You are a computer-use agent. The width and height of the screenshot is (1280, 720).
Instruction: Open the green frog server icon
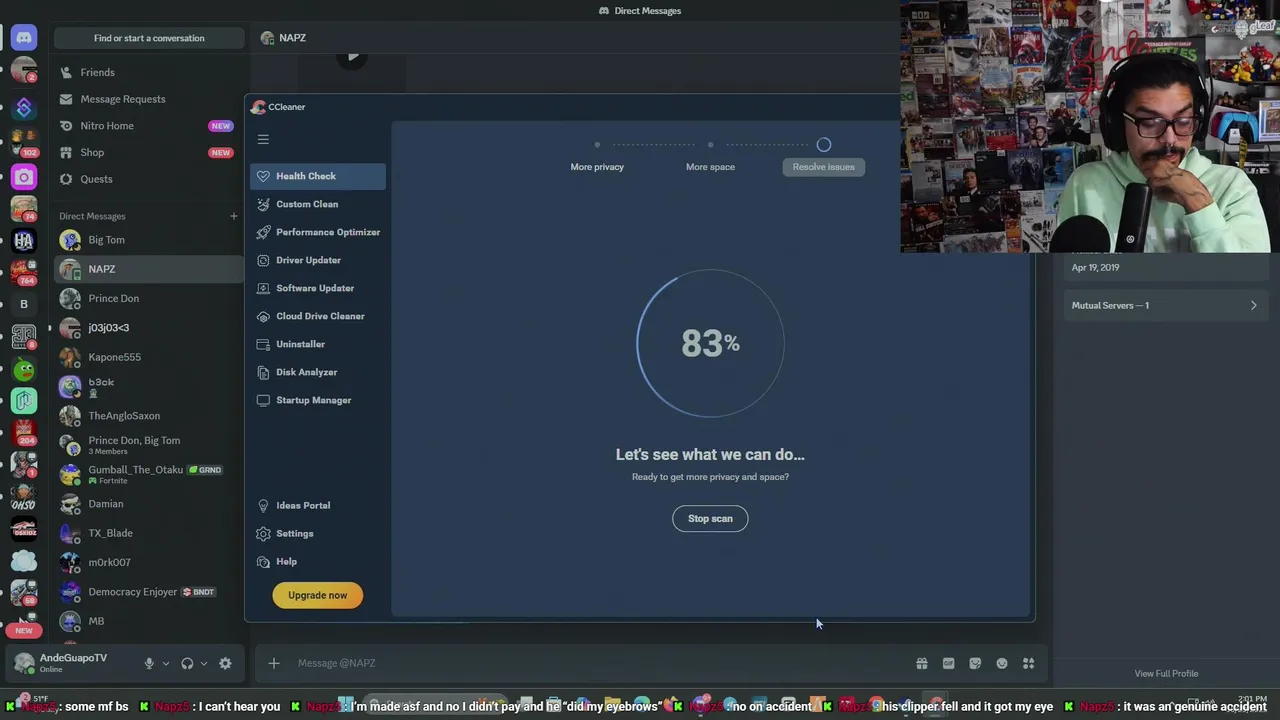pos(24,369)
